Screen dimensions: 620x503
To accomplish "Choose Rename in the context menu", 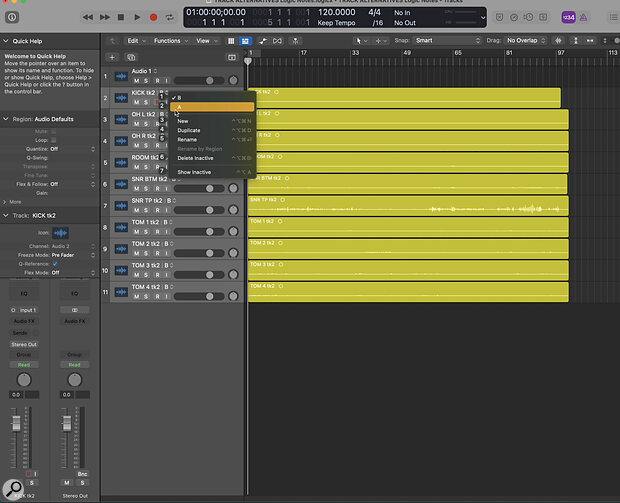I will (212, 140).
